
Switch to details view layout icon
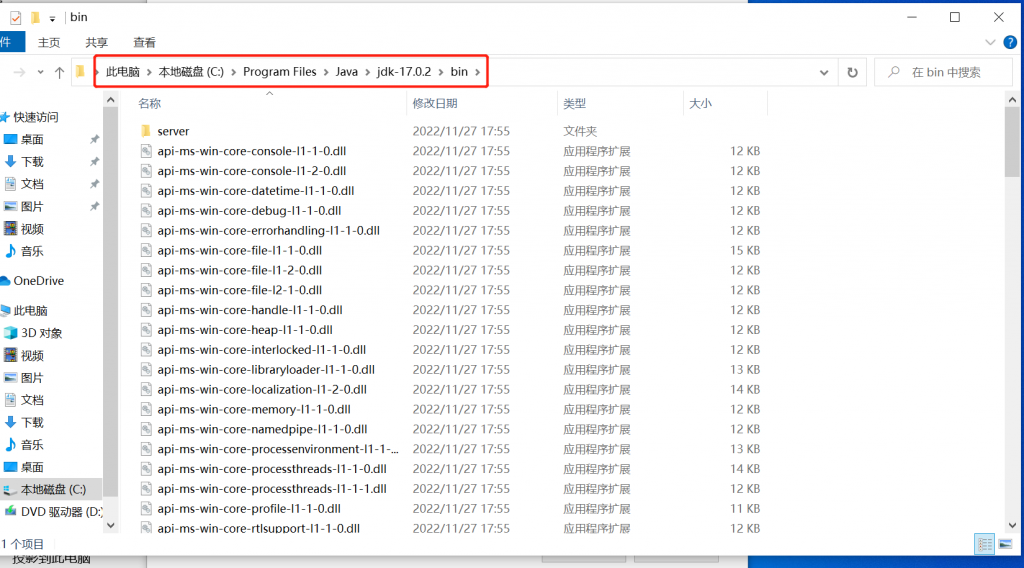click(x=984, y=544)
